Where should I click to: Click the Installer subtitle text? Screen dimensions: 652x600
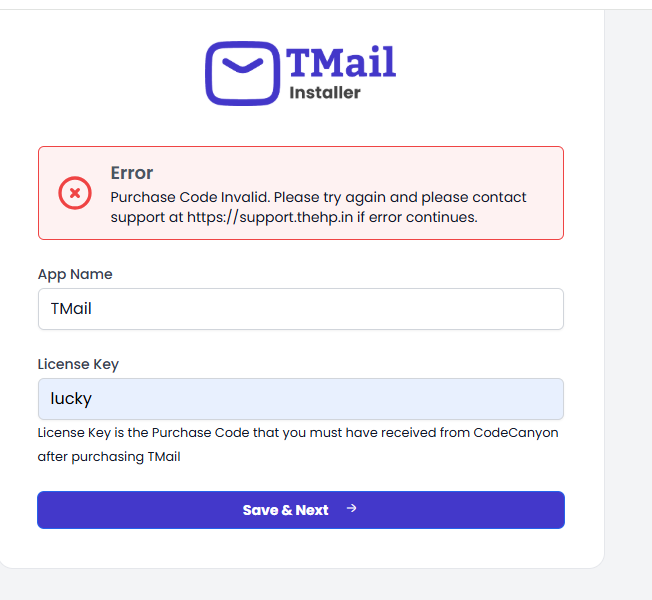pos(324,93)
